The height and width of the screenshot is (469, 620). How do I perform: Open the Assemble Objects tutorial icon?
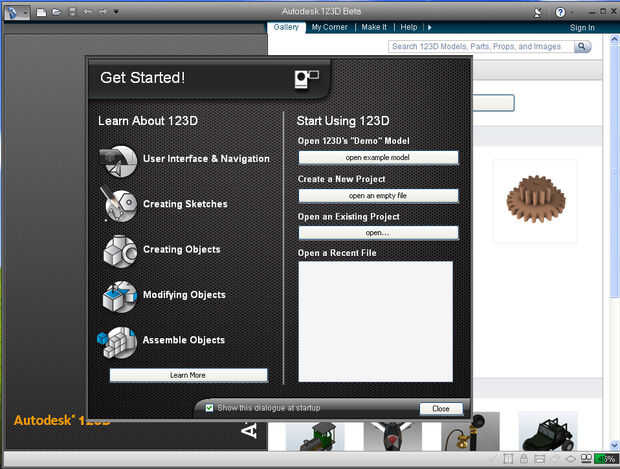pos(117,342)
